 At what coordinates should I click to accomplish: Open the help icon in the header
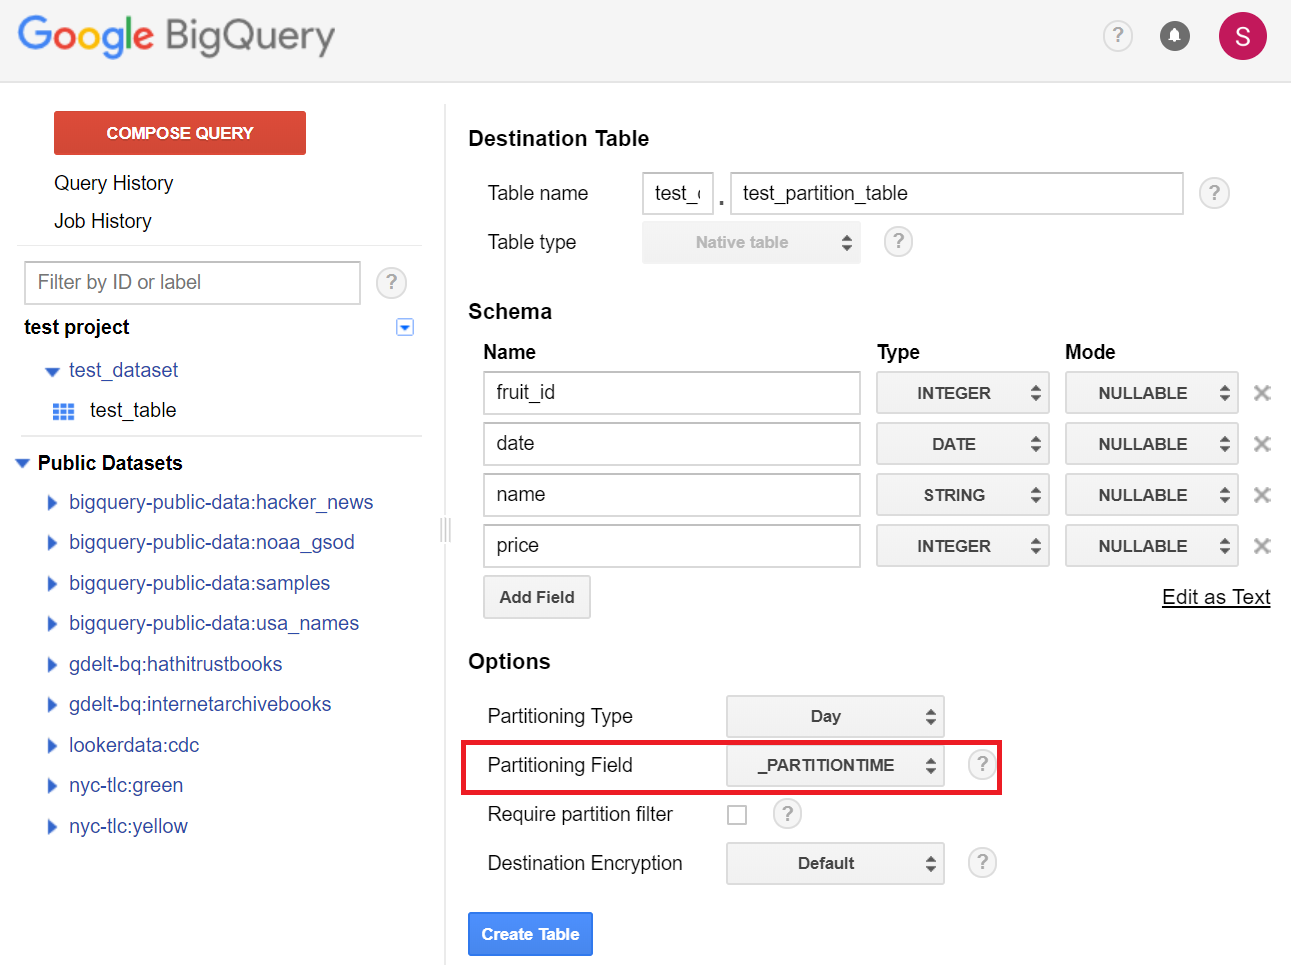1117,36
